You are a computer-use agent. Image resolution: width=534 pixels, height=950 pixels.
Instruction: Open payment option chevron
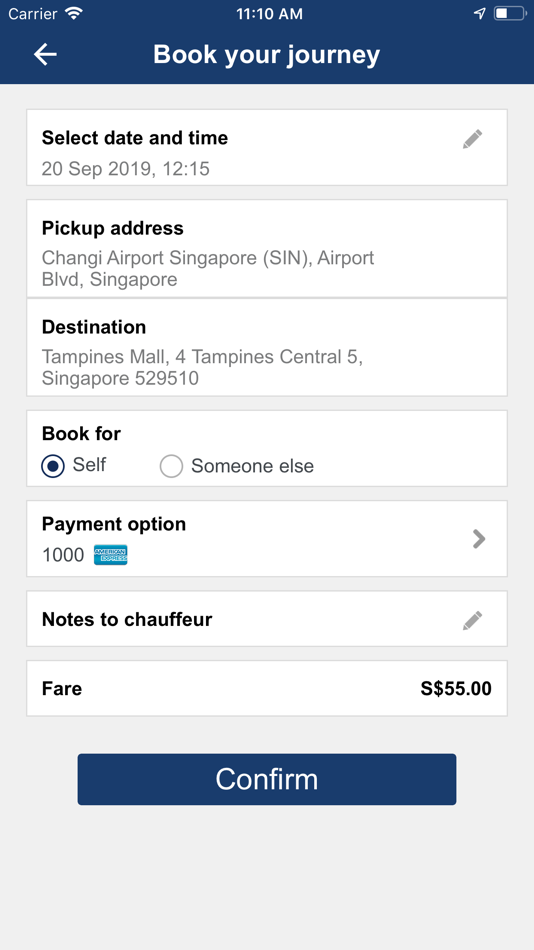(479, 539)
